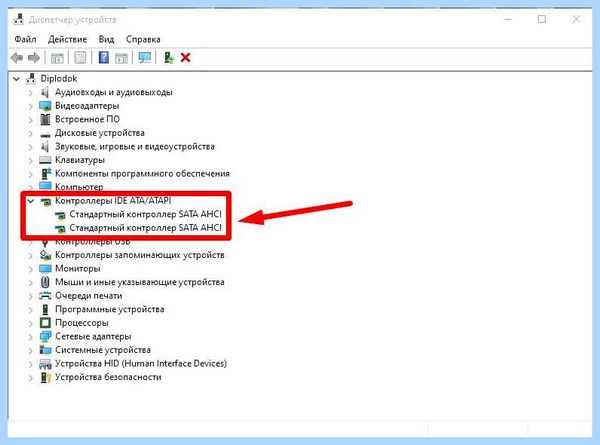This screenshot has width=600, height=445.
Task: Click Scan for hardware changes monitor icon
Action: coord(145,58)
